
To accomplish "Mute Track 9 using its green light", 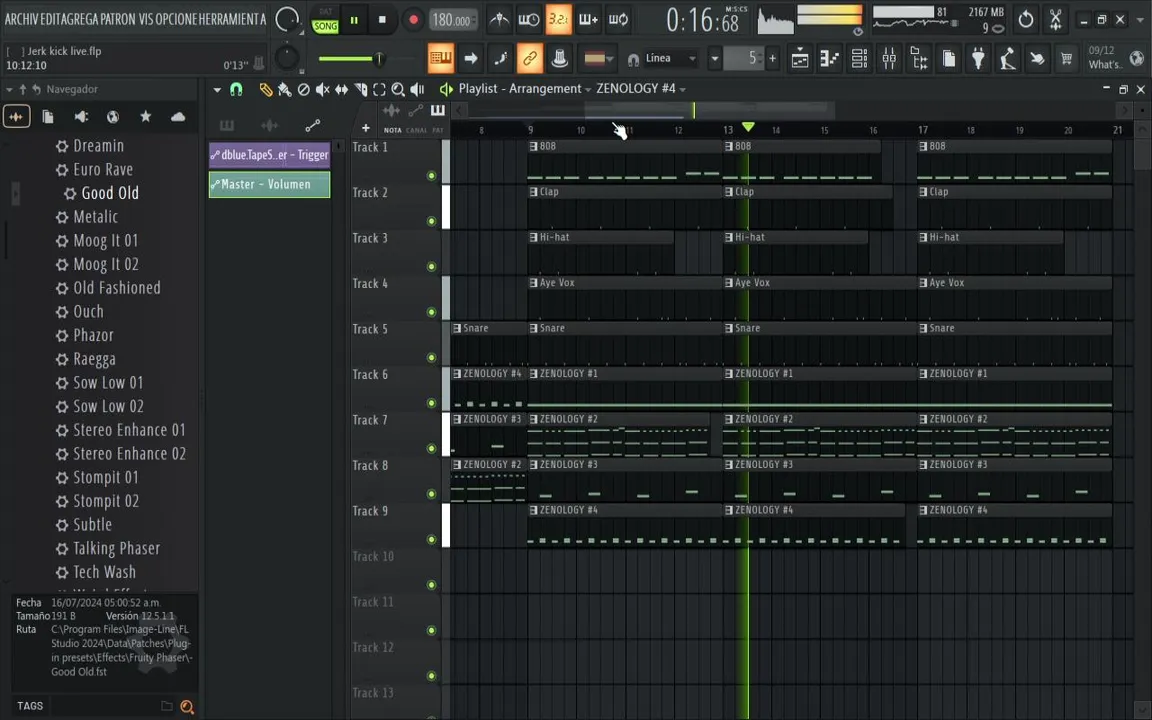I will tap(431, 540).
